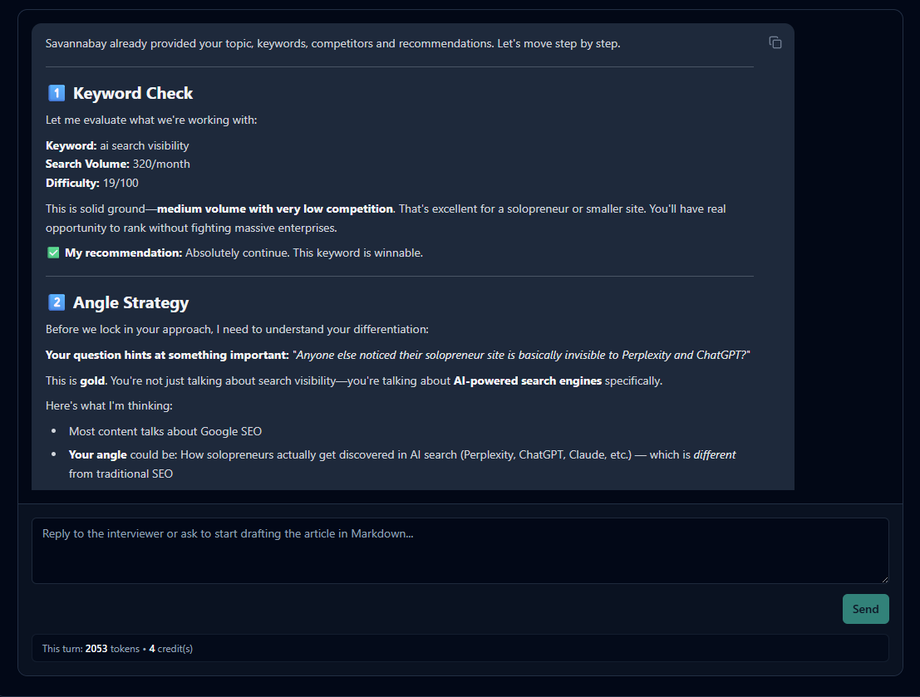Screen dimensions: 920x697
Task: Select the Keyword Check heading
Action: pyautogui.click(x=133, y=93)
